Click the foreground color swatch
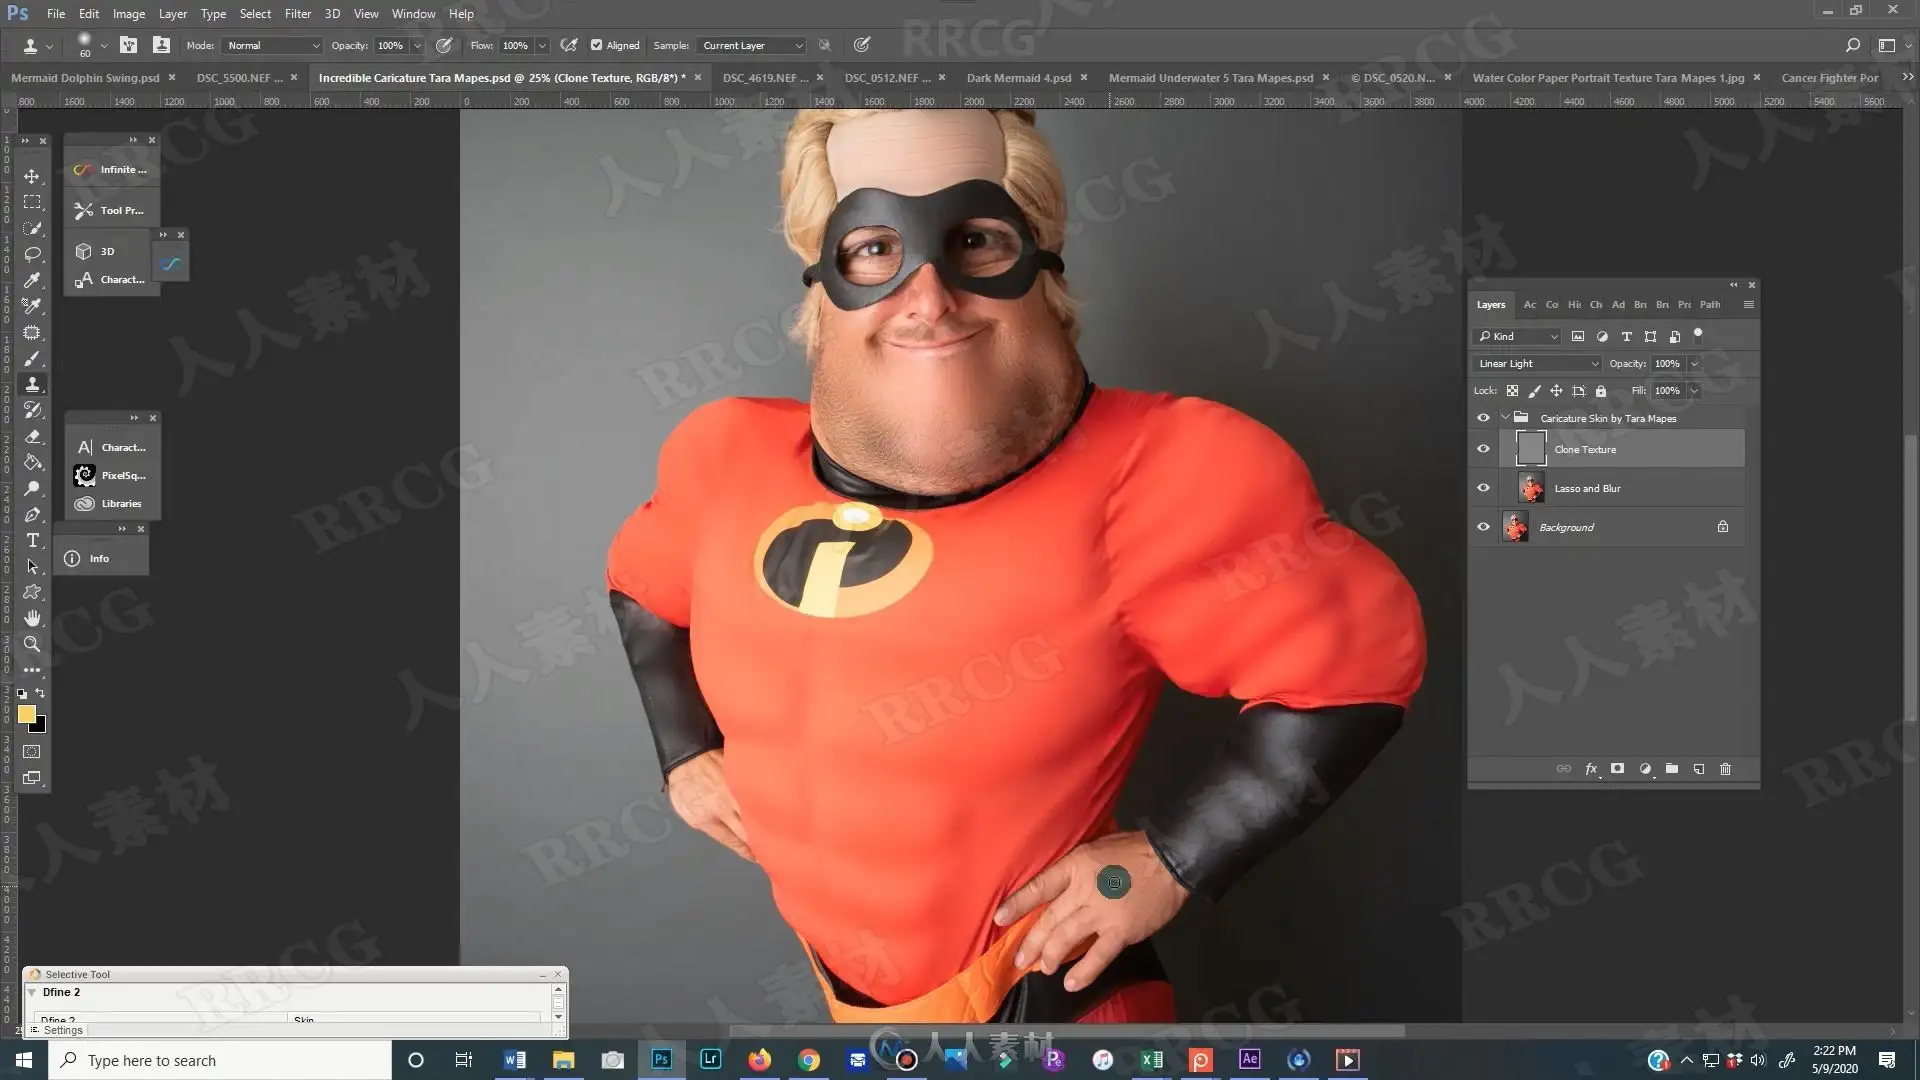This screenshot has height=1080, width=1920. [26, 713]
